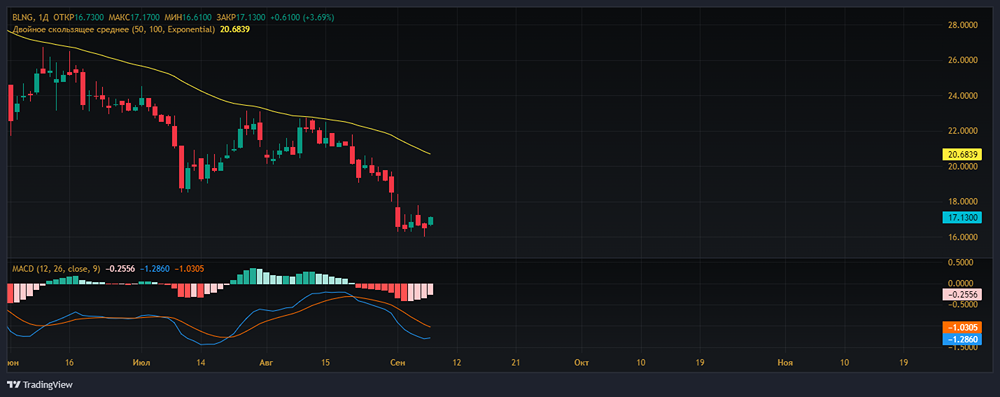
Task: Click the Июл date on time axis
Action: (x=142, y=362)
